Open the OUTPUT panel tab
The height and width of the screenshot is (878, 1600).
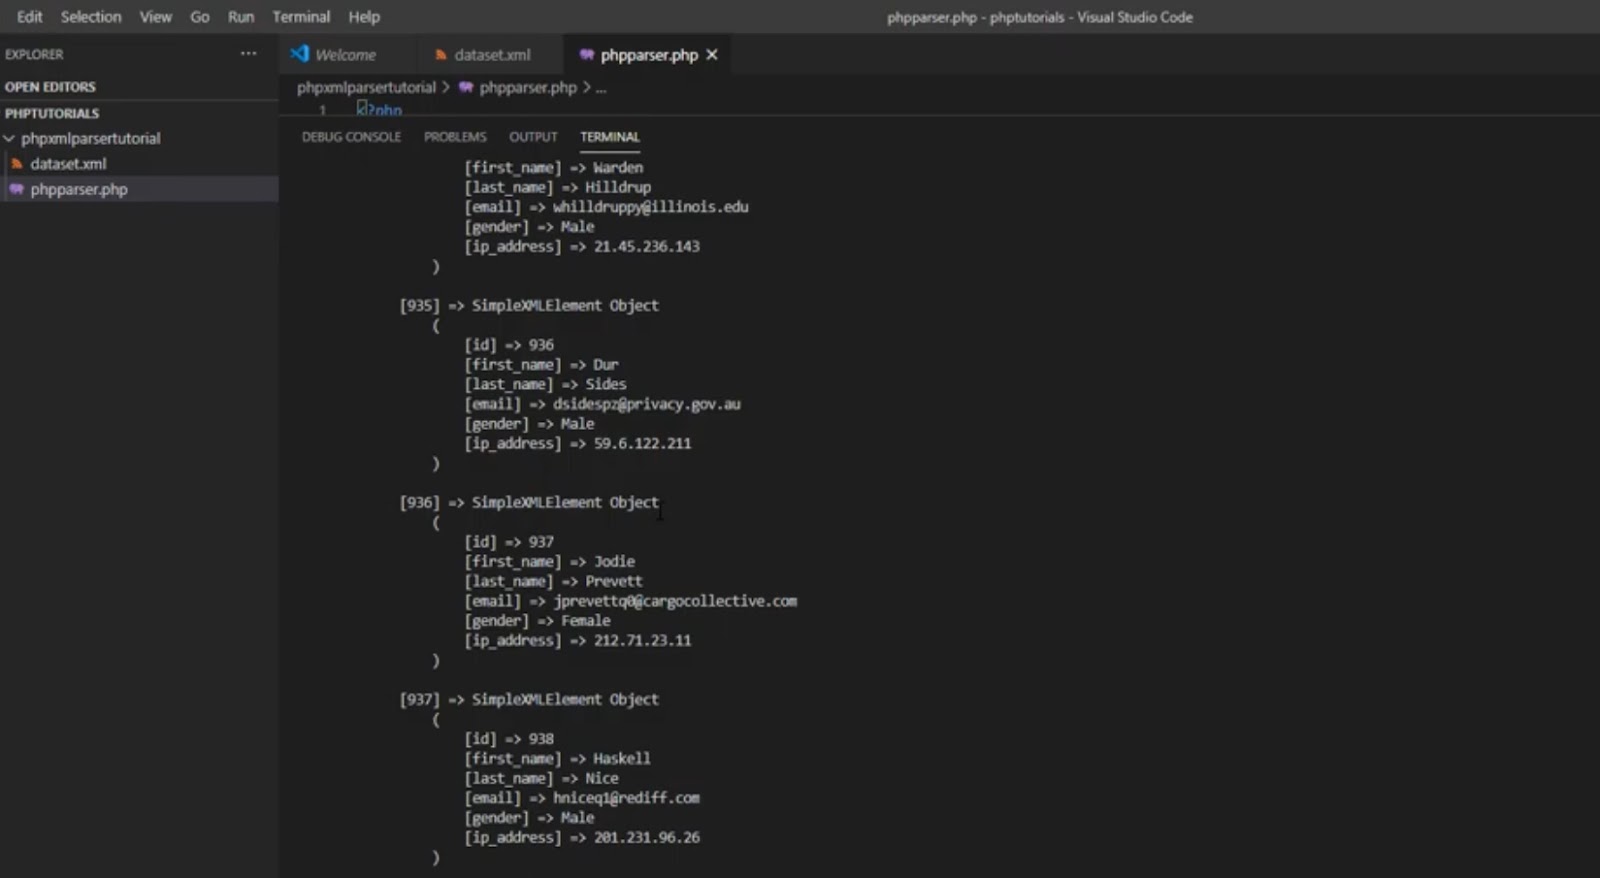pos(533,137)
